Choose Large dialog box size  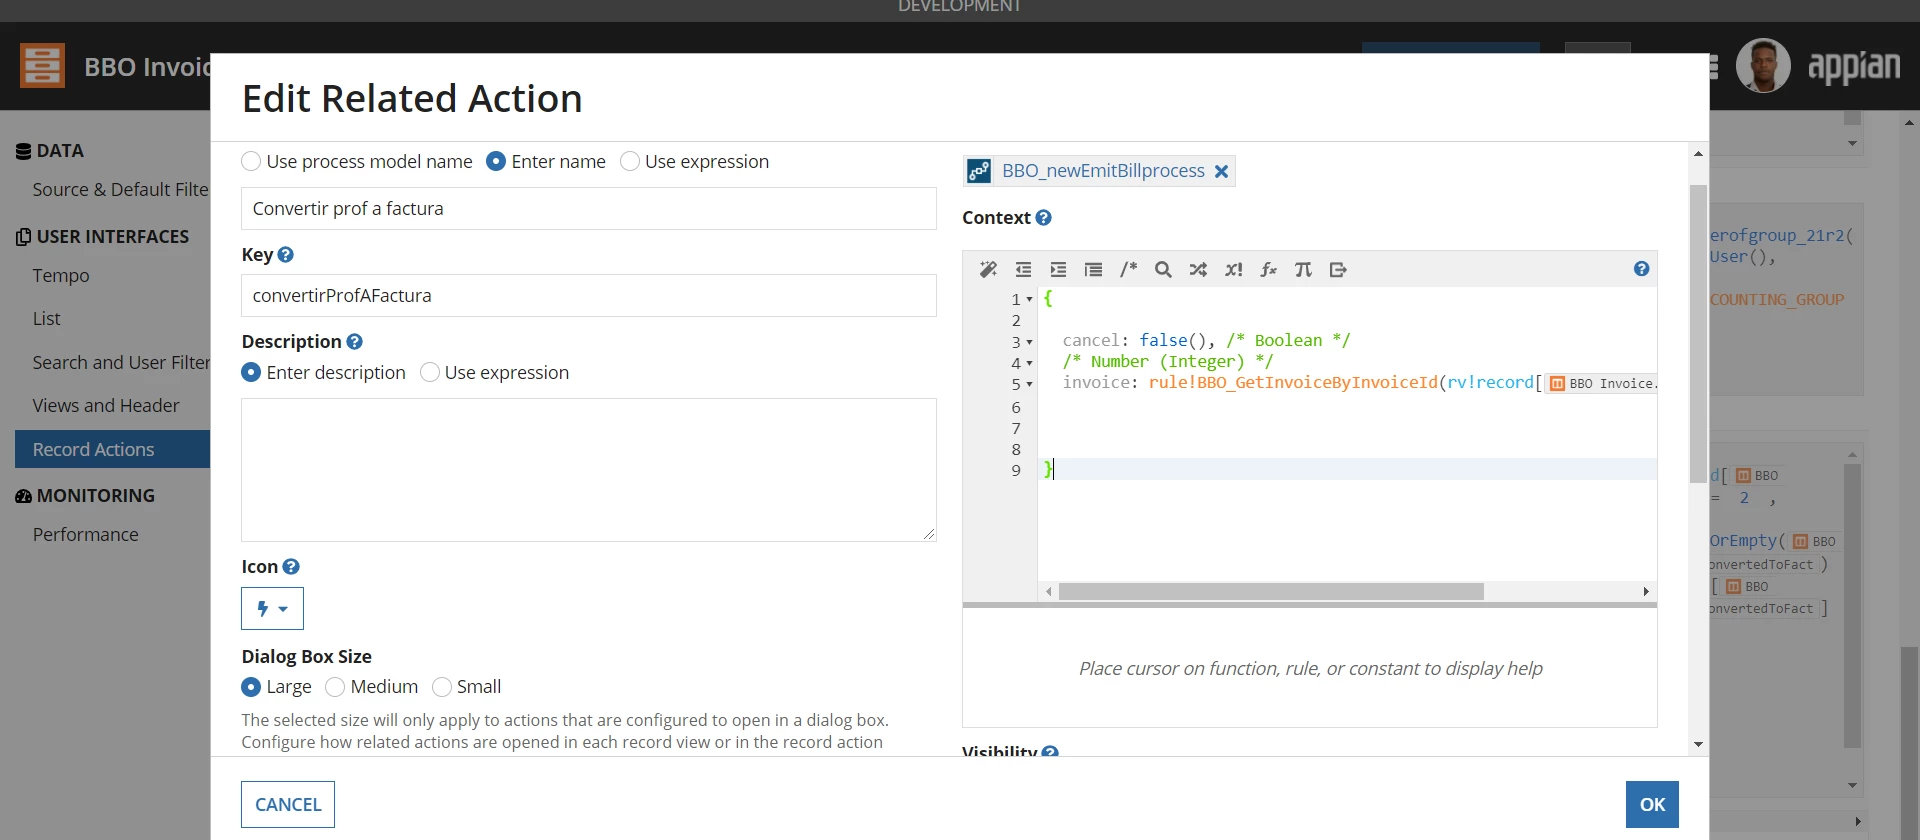click(x=251, y=687)
